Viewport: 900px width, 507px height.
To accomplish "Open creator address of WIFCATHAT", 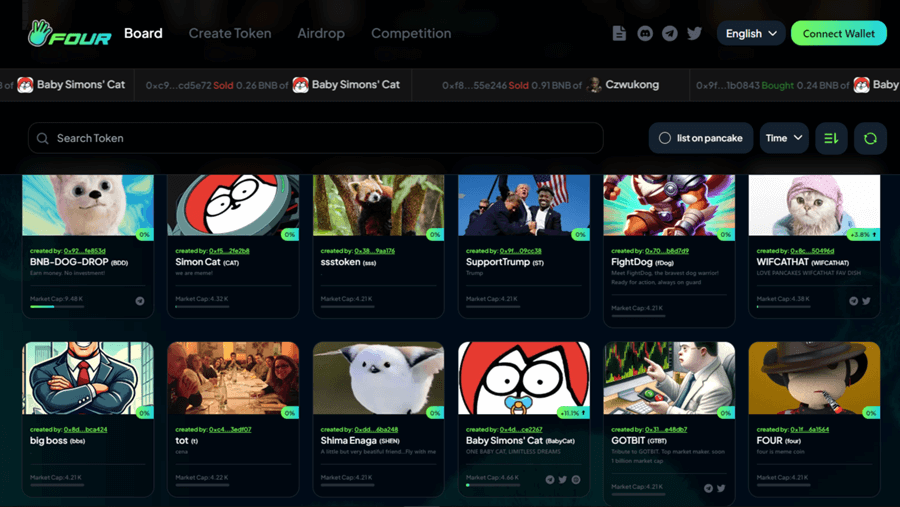I will tap(812, 251).
